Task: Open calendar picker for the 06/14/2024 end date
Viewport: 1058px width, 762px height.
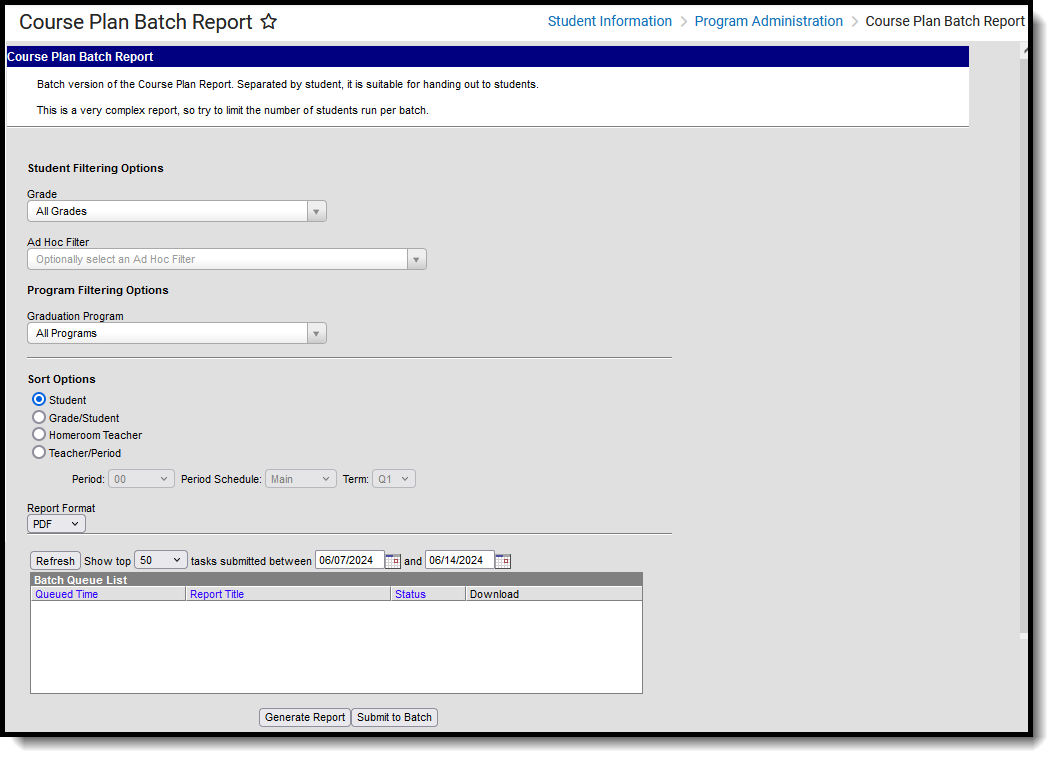Action: pos(503,561)
